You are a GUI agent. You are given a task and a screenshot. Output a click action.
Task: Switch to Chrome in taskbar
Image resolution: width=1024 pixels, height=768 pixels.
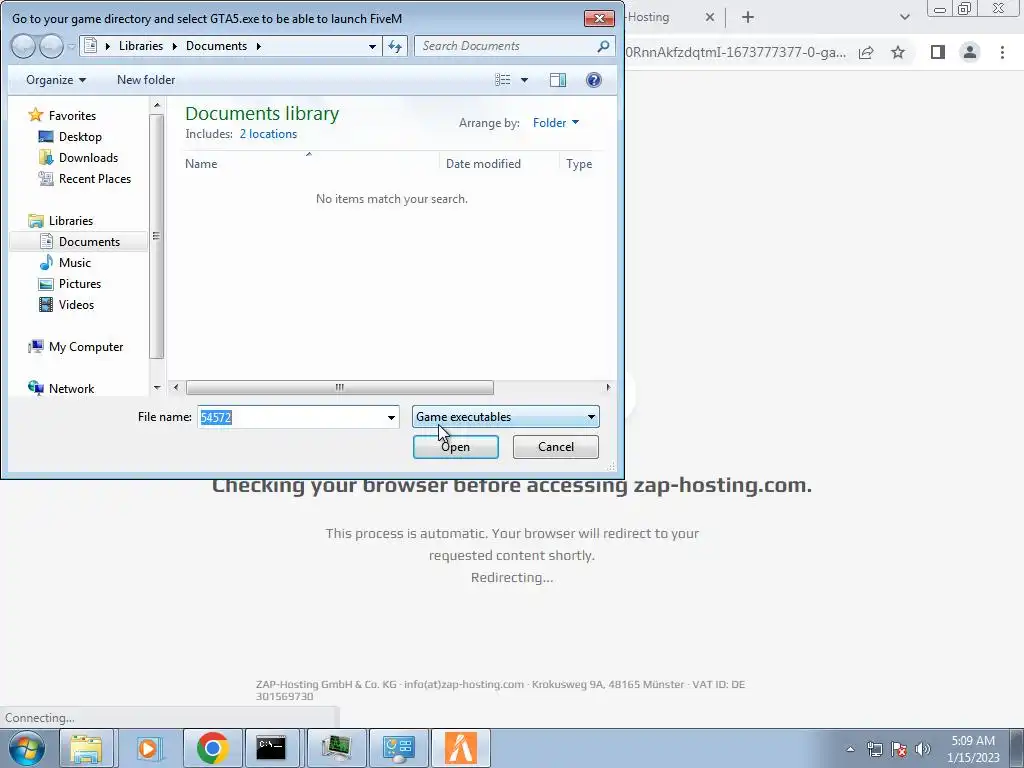tap(212, 748)
